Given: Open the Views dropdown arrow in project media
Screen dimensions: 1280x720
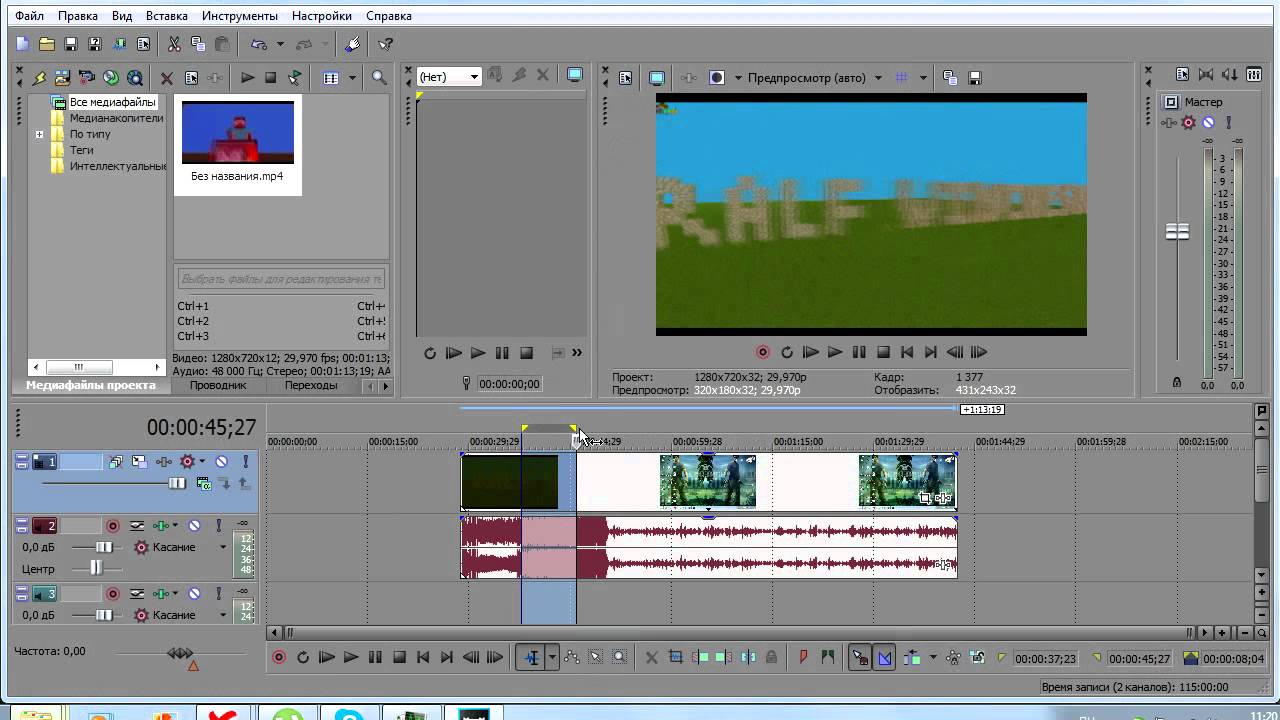Looking at the screenshot, I should pyautogui.click(x=353, y=77).
